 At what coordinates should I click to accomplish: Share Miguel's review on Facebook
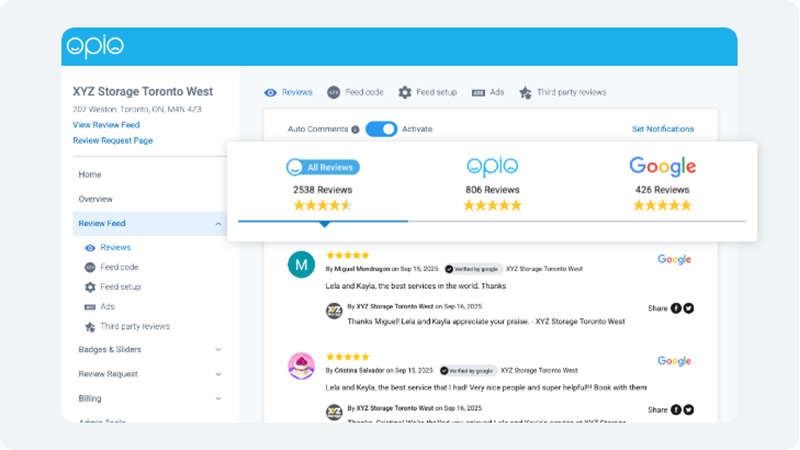(676, 308)
